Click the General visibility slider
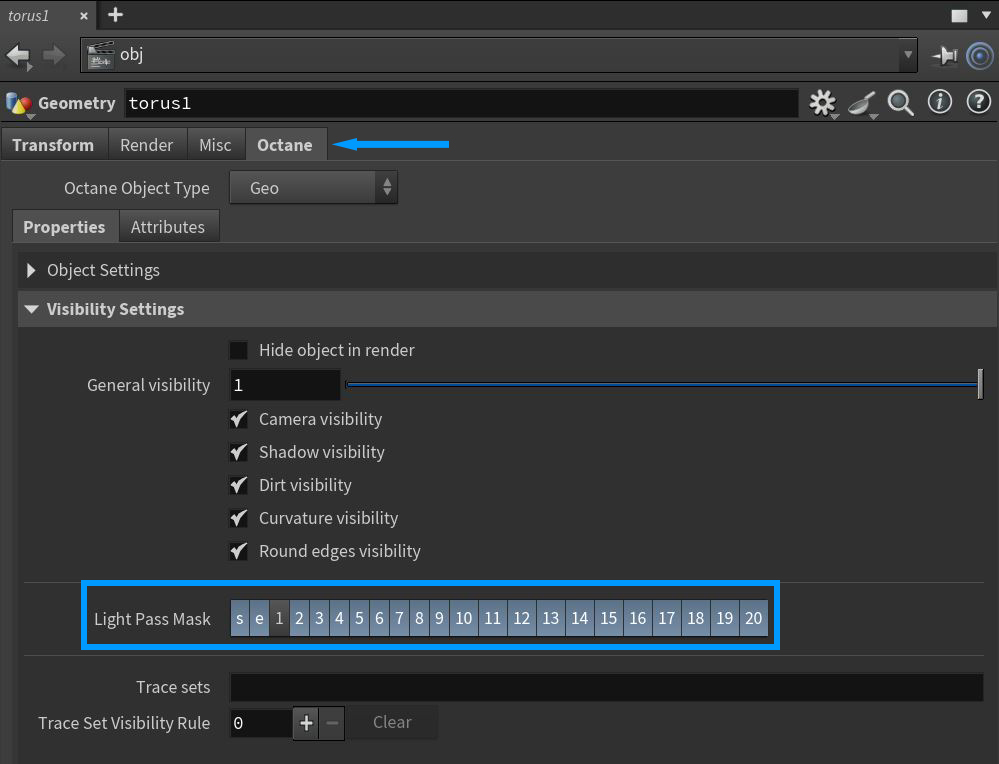The image size is (999, 764). point(662,384)
